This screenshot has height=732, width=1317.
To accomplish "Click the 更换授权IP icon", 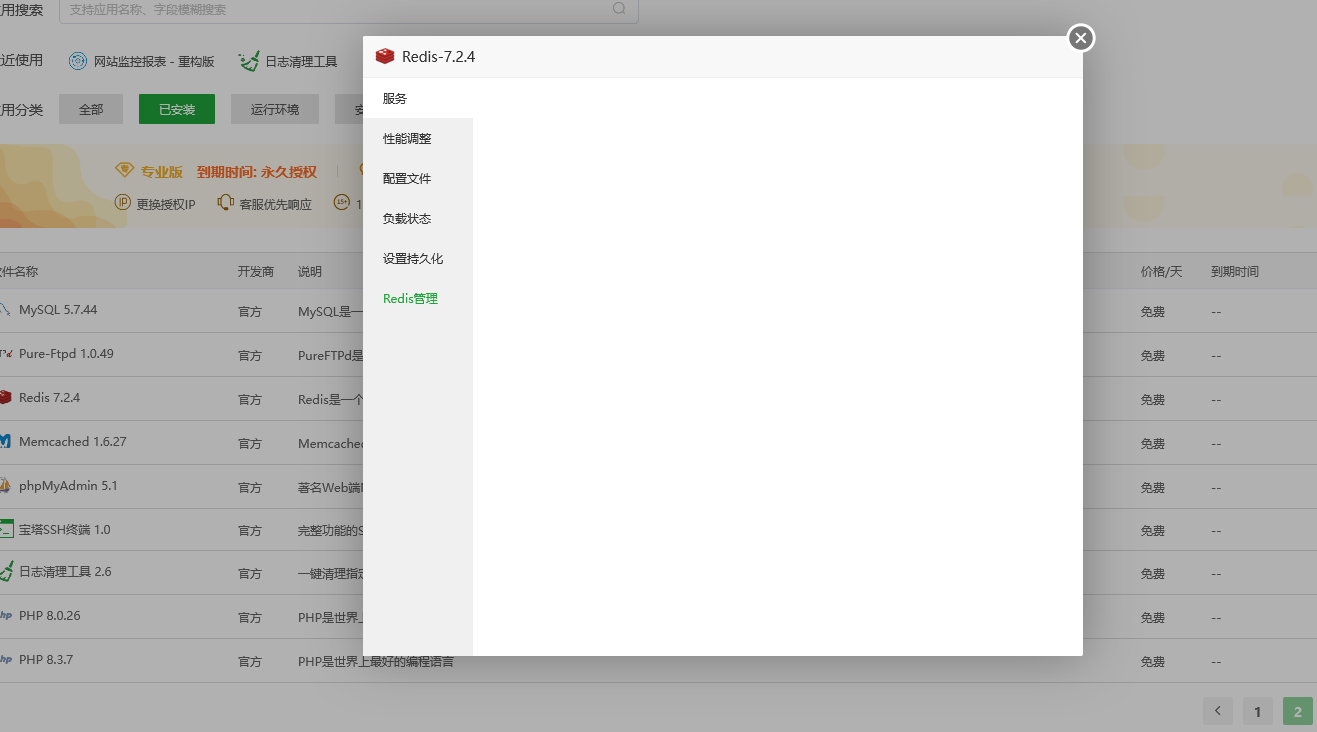I will pyautogui.click(x=123, y=202).
